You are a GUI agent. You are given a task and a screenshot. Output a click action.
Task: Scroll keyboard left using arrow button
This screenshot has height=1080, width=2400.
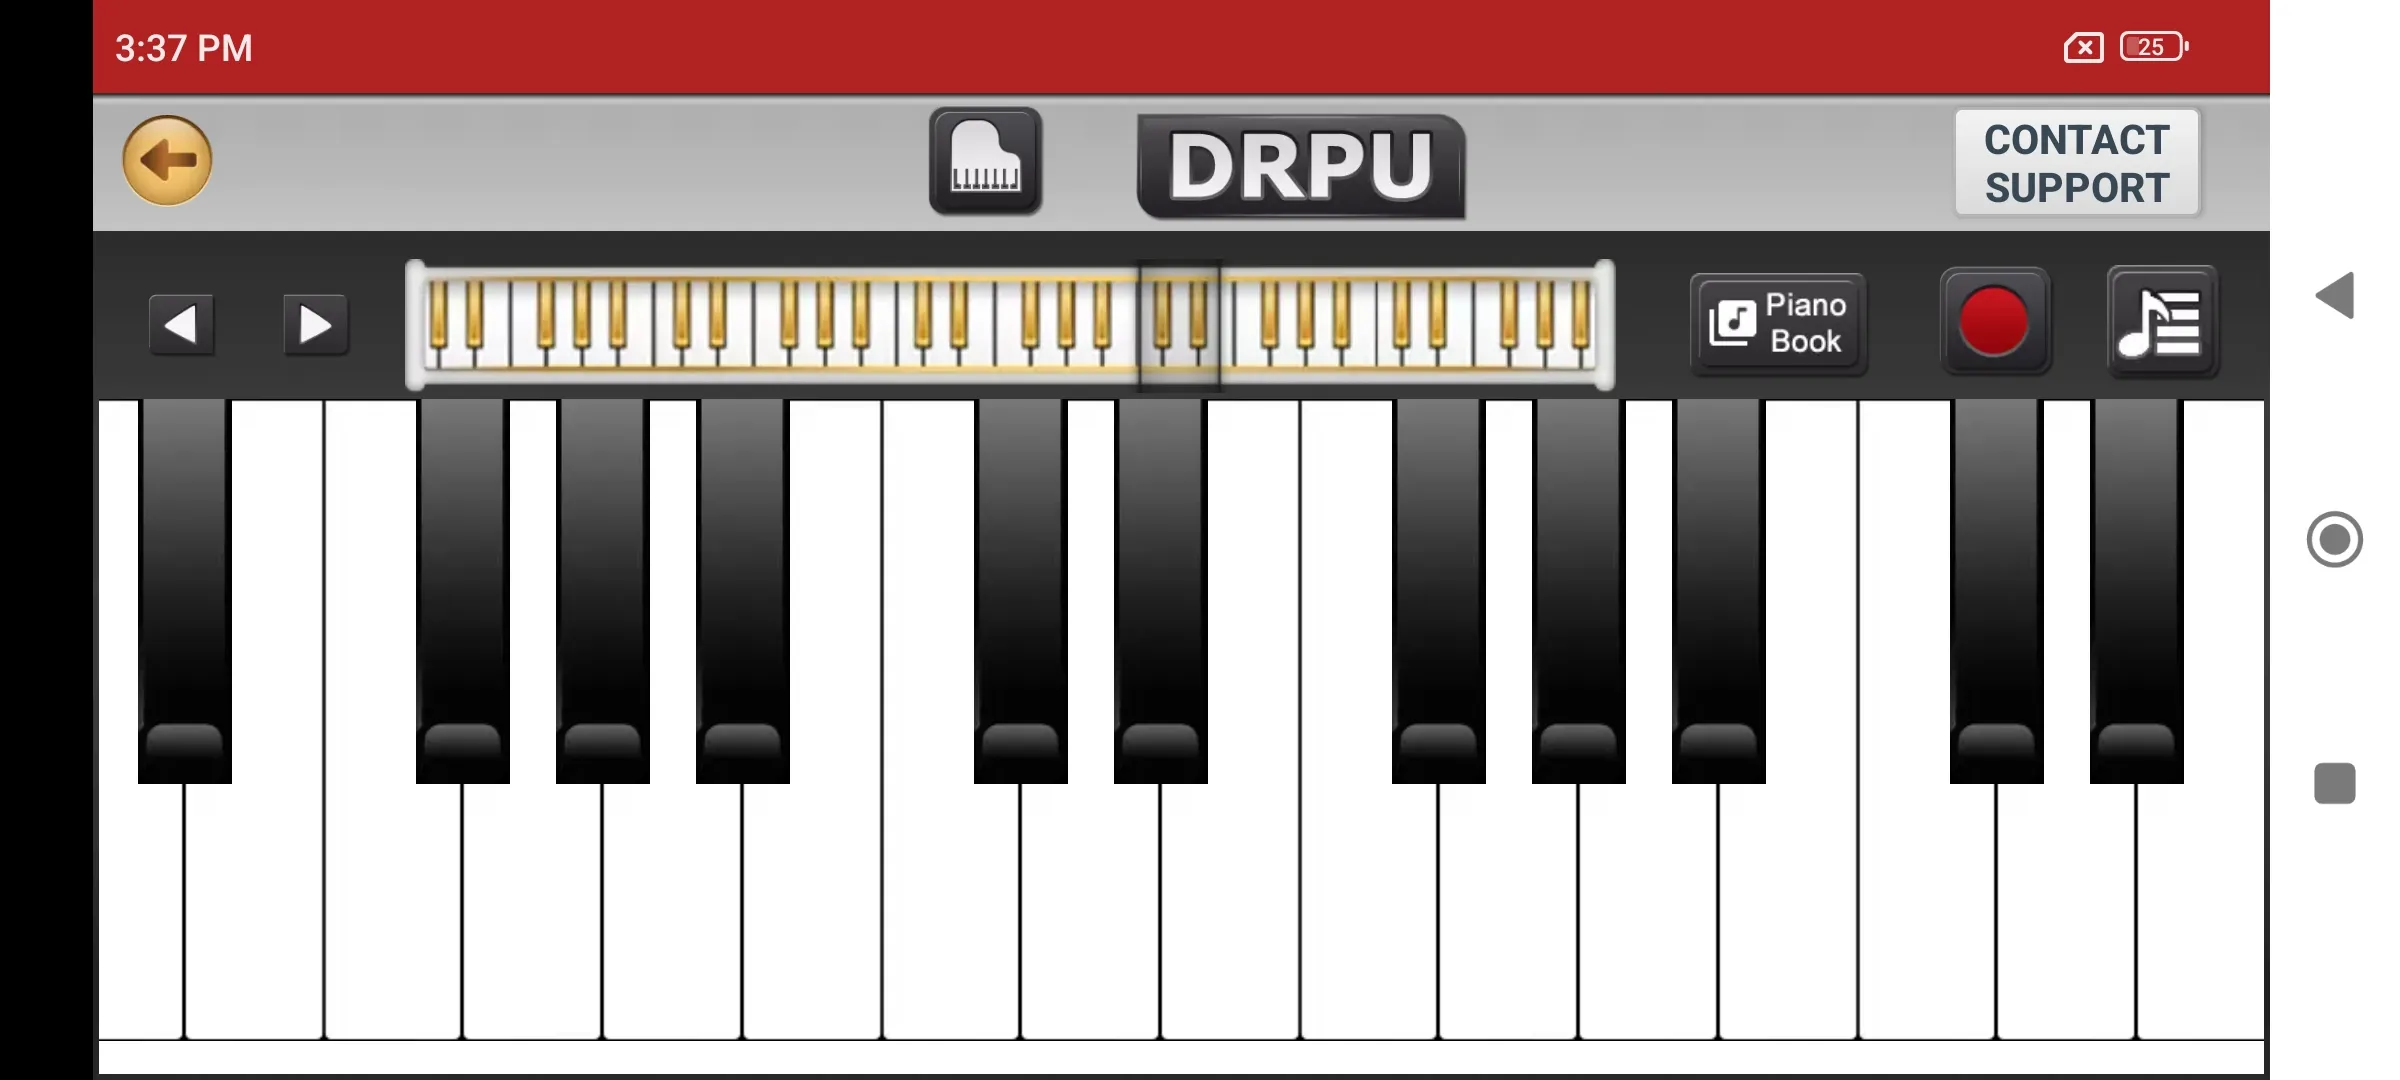click(181, 323)
